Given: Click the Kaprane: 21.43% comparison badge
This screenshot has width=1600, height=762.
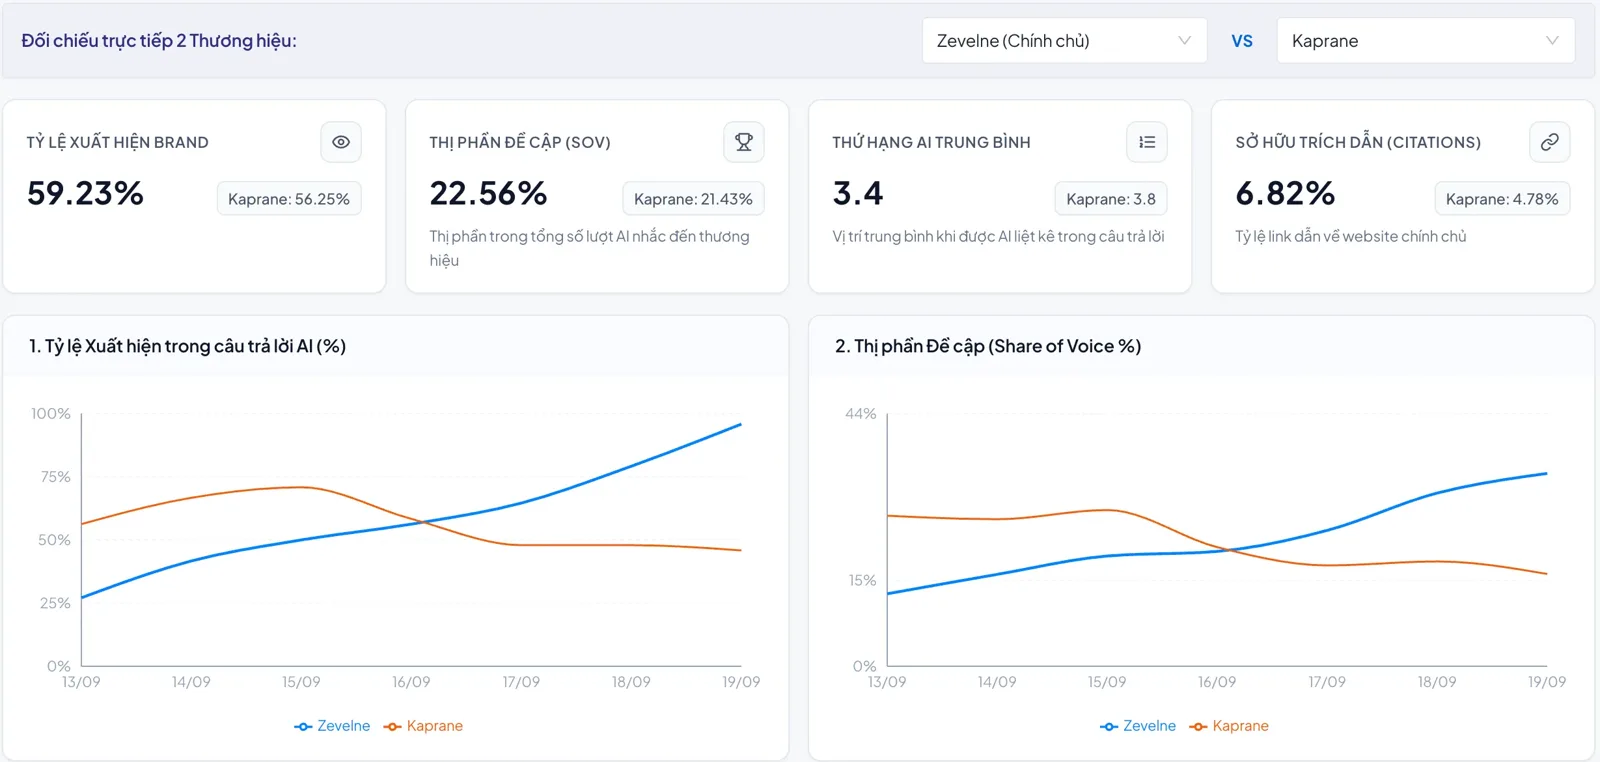Looking at the screenshot, I should click(x=693, y=199).
